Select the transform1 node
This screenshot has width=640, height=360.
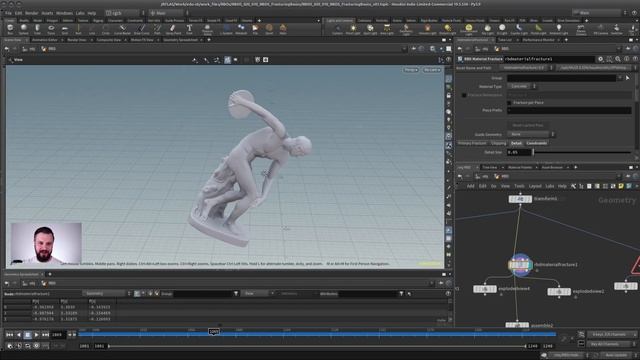(520, 199)
